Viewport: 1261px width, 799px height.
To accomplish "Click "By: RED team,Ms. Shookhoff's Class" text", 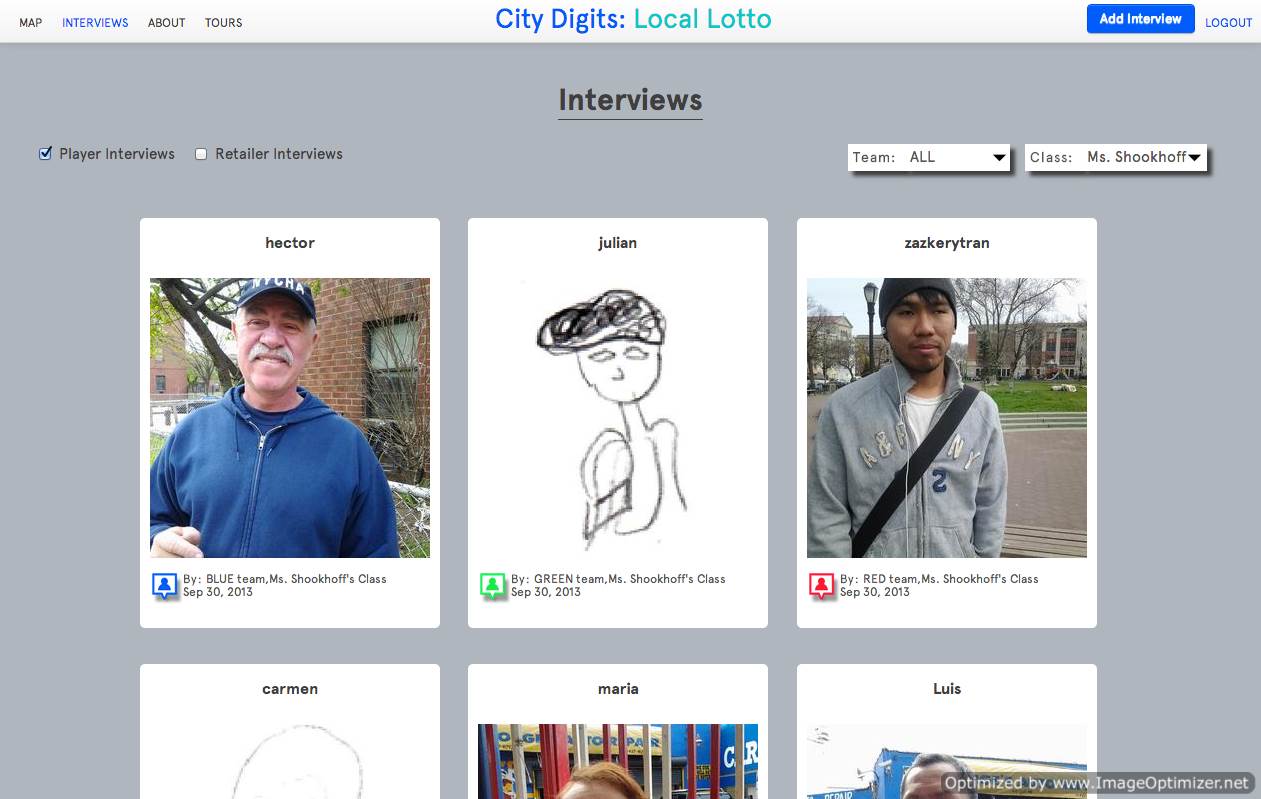I will coord(939,579).
